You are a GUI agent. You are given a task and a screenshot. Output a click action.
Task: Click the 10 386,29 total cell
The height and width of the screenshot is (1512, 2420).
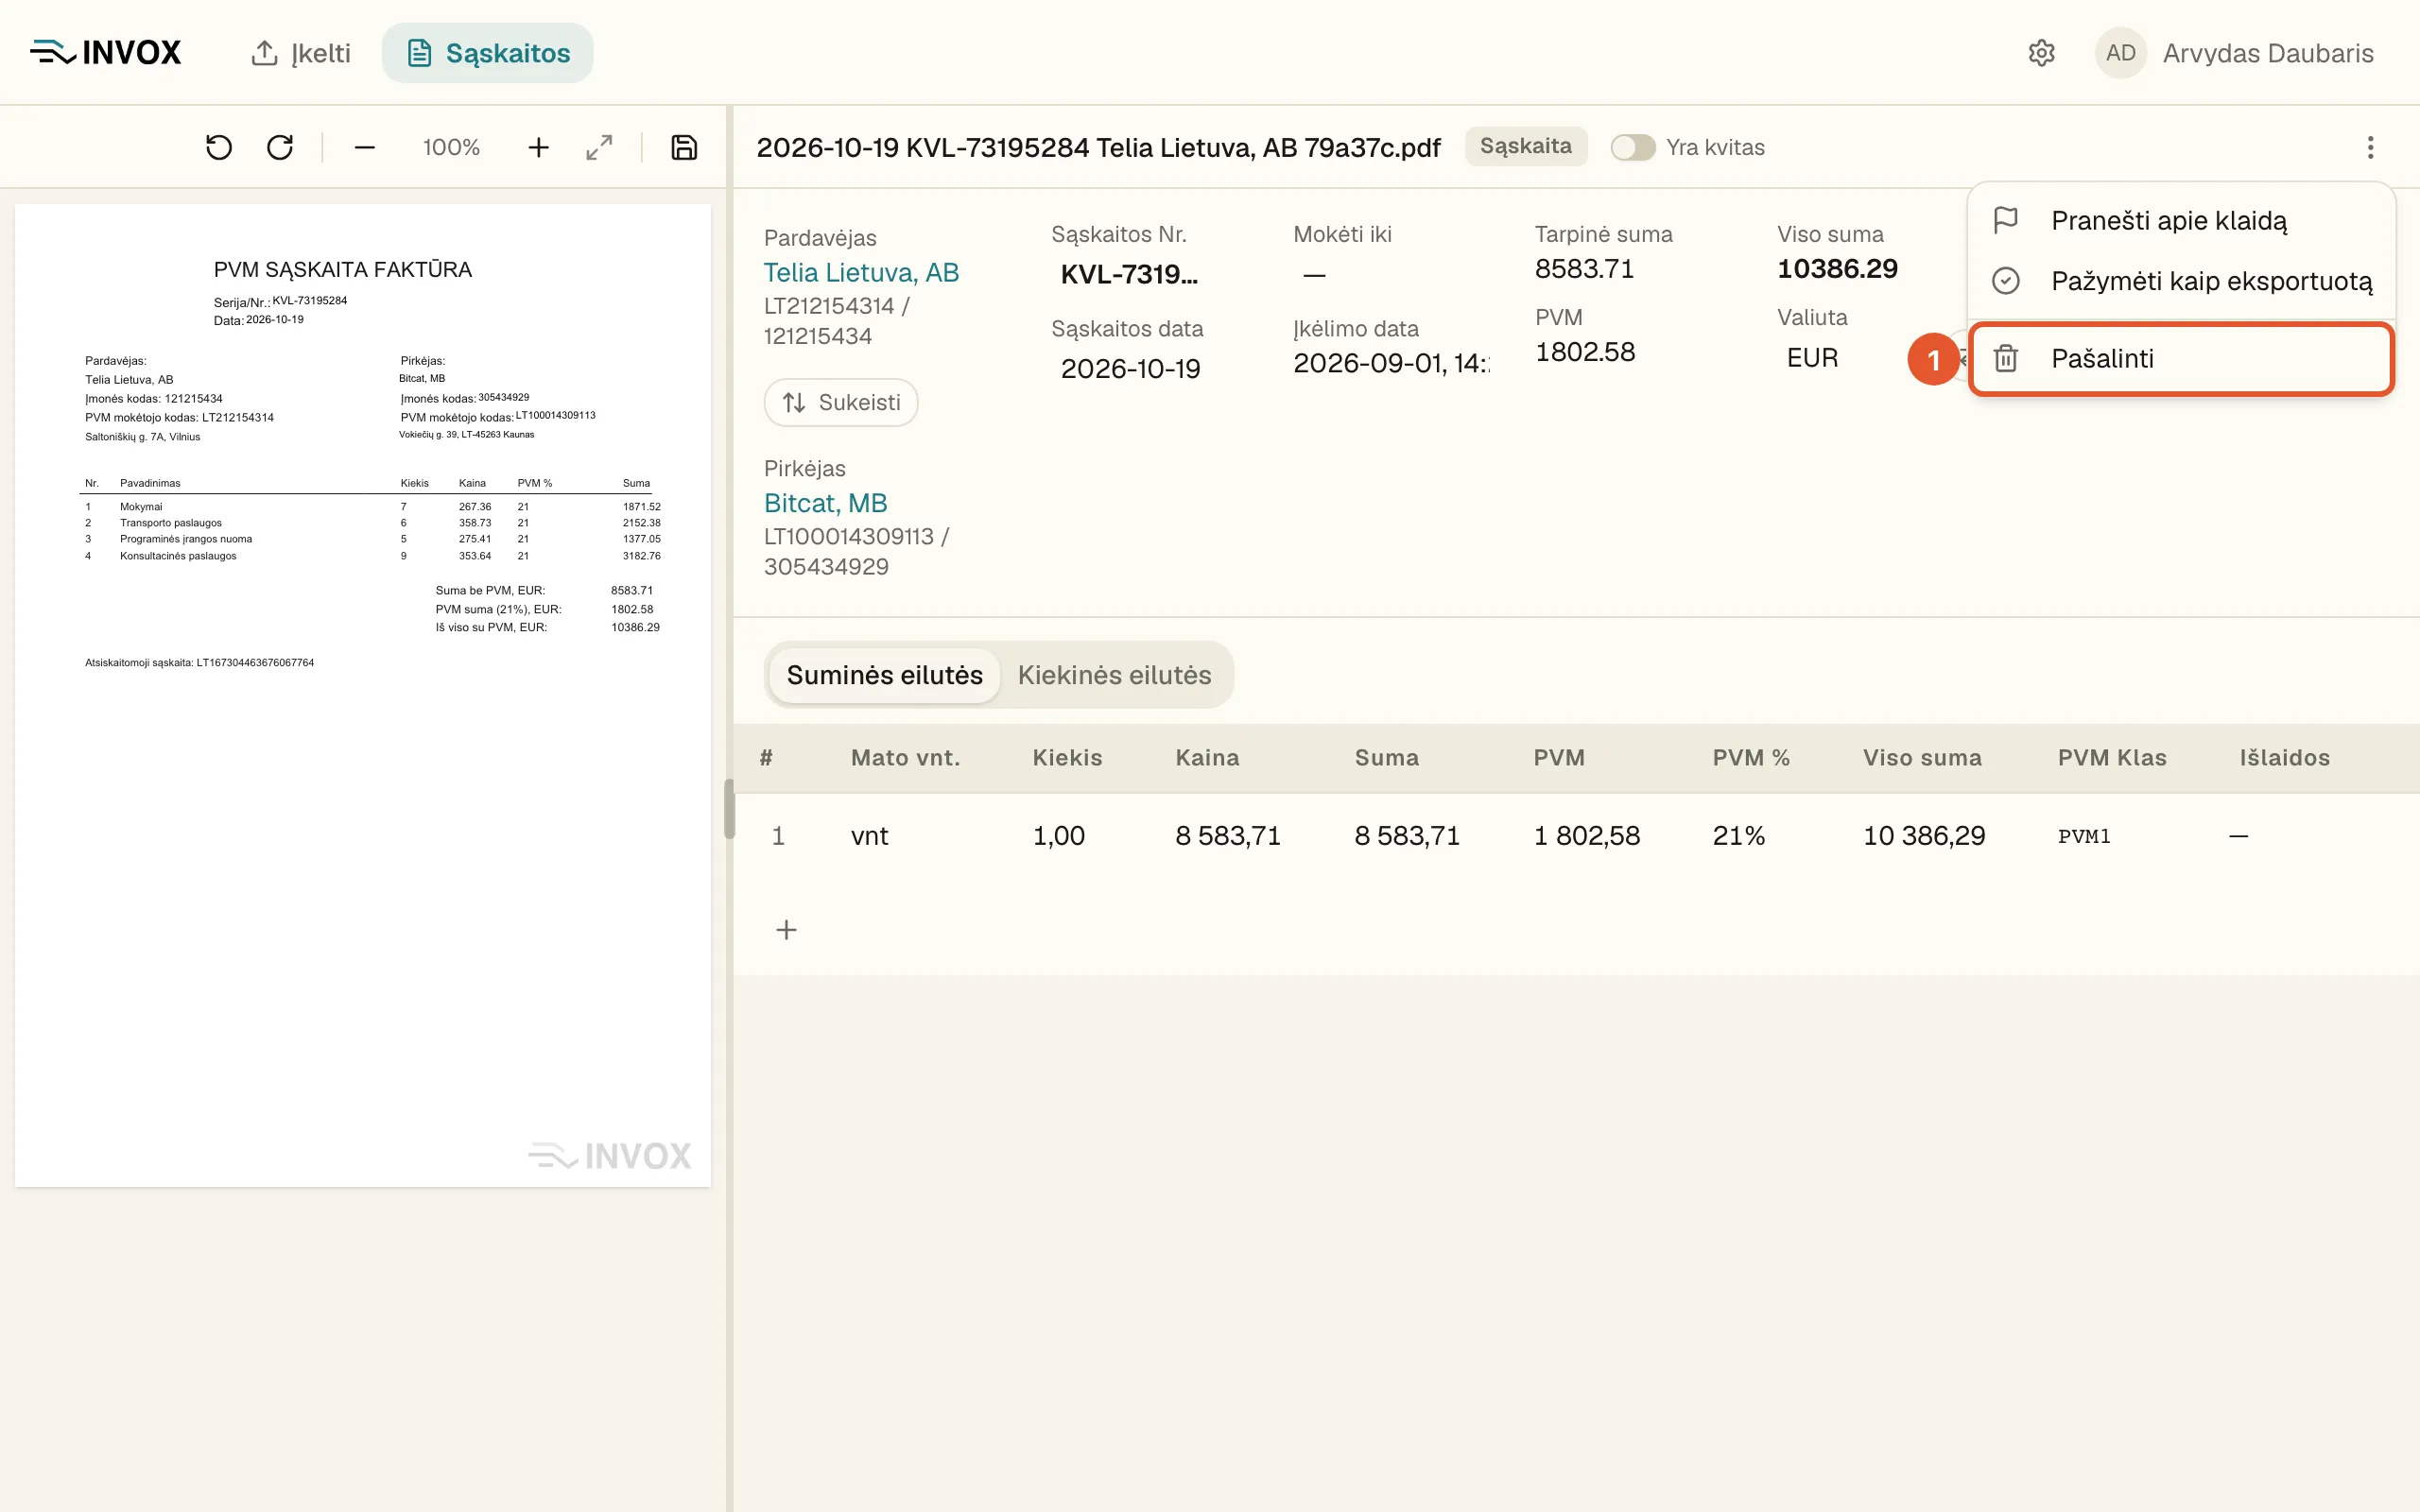coord(1924,836)
